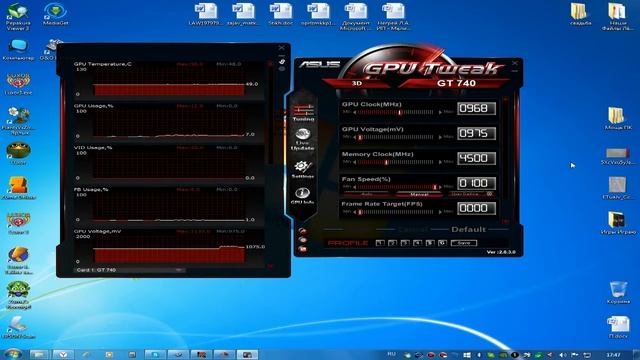Open the Корзина recycle bin icon
The width and height of the screenshot is (640, 360).
[618, 292]
